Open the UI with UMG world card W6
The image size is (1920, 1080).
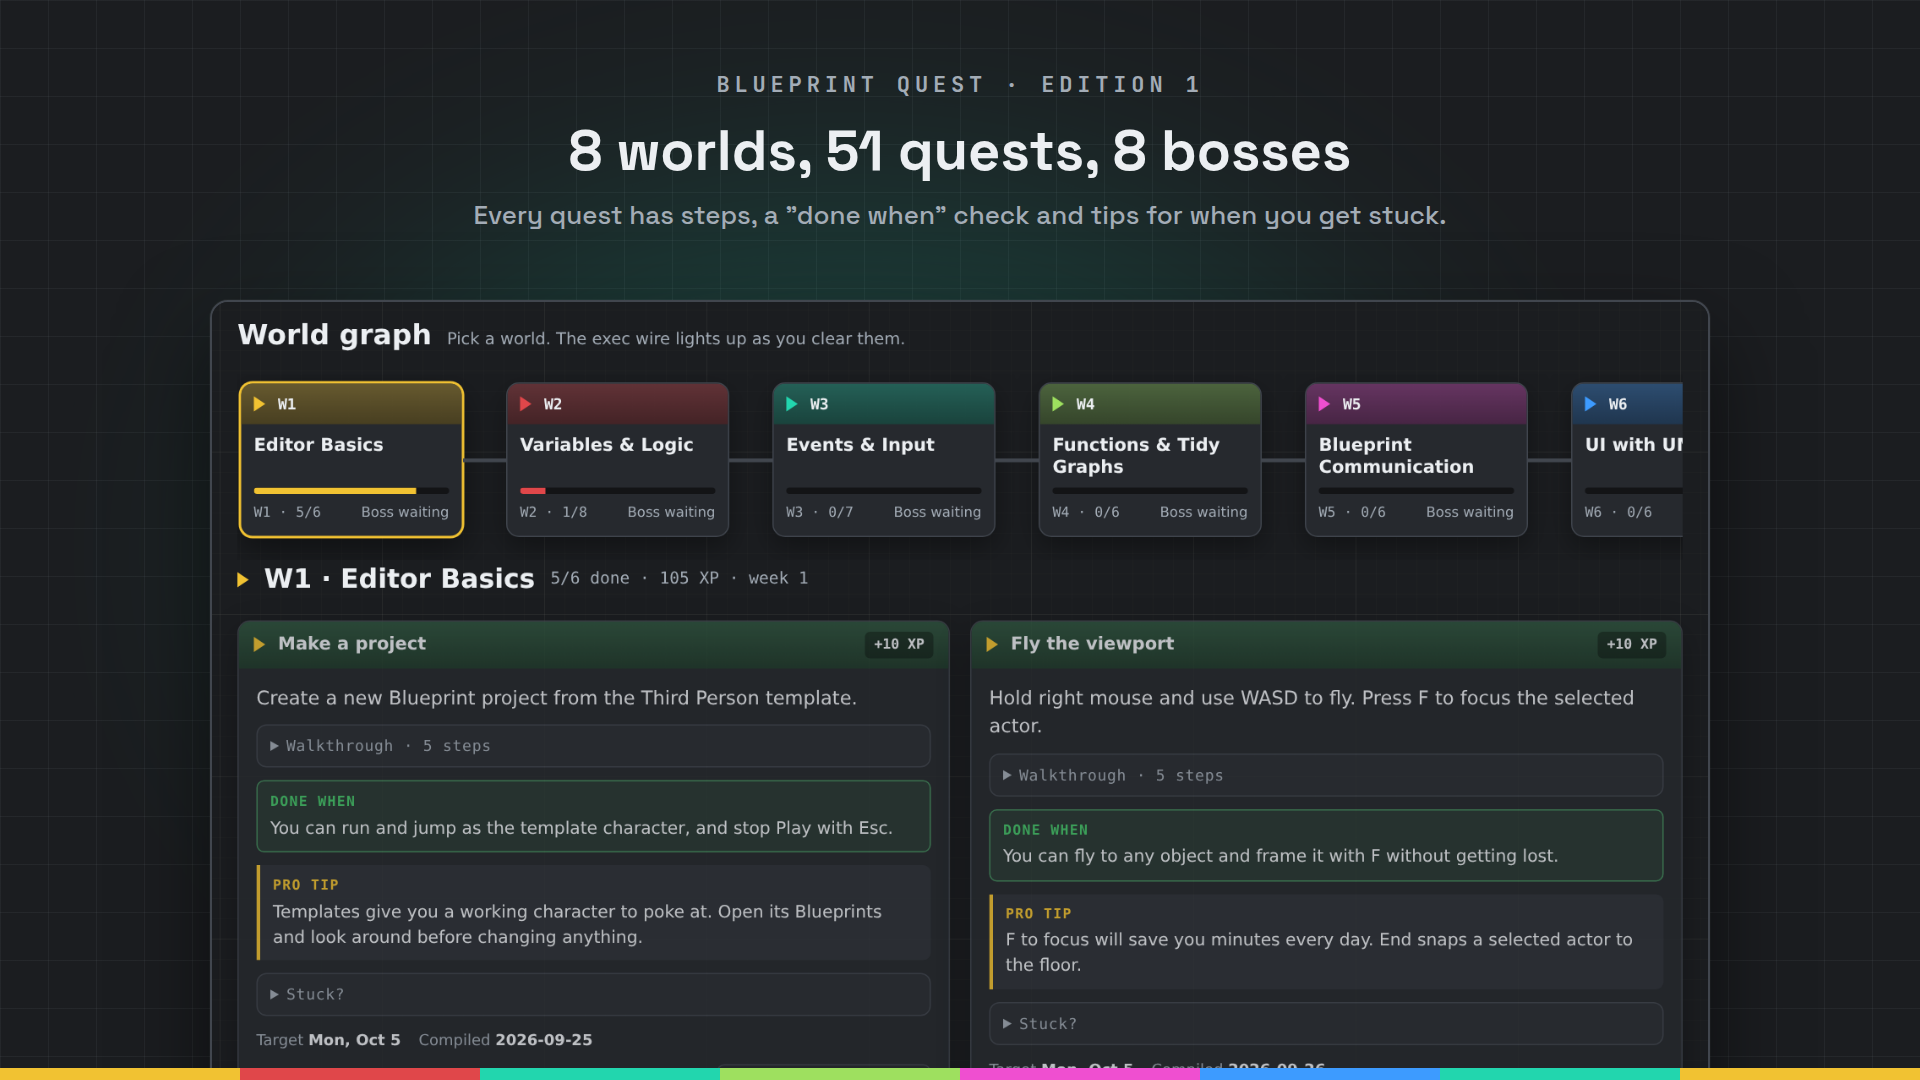1627,460
